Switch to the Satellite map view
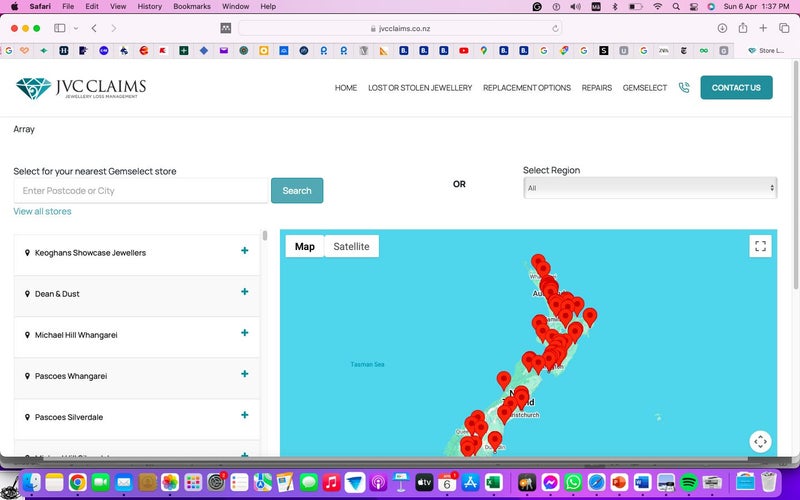Viewport: 800px width, 500px height. (352, 246)
